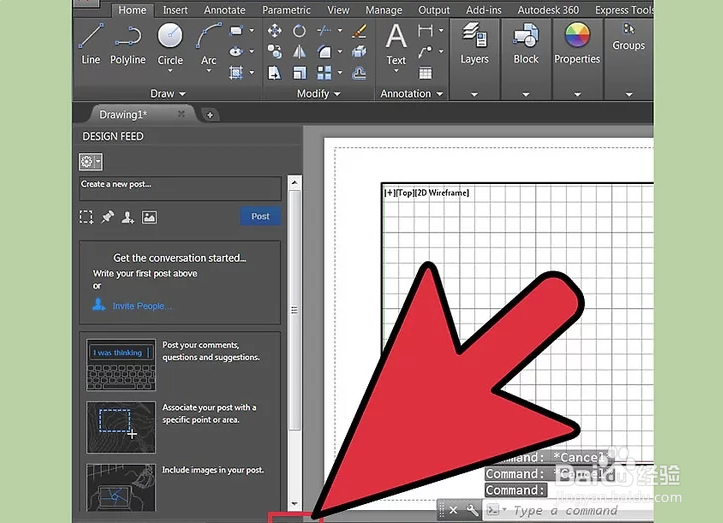
Task: Select the Explode tool
Action: point(359,52)
